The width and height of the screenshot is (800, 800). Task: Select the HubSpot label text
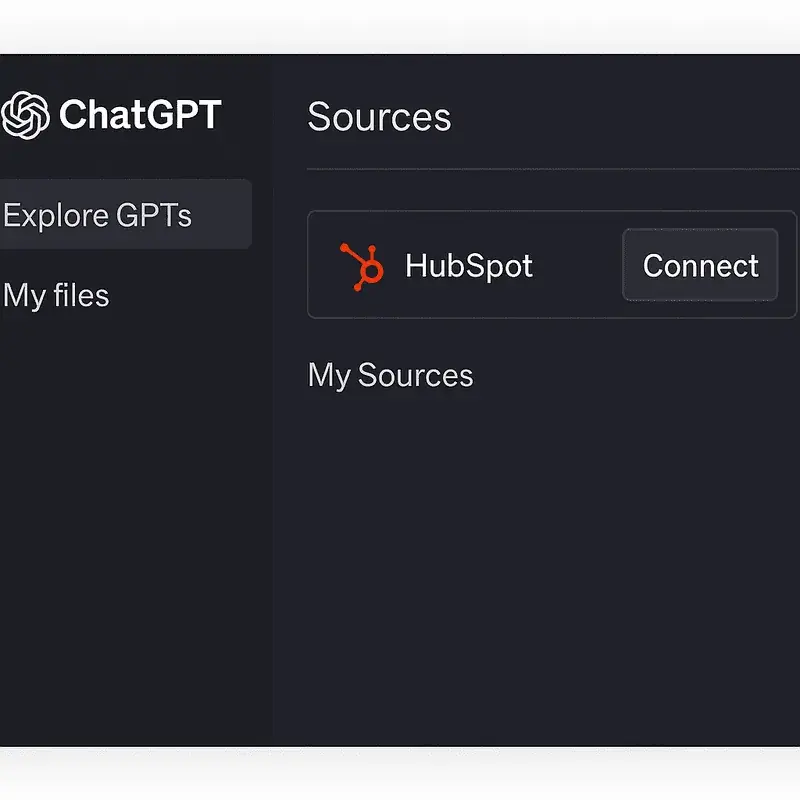point(469,266)
